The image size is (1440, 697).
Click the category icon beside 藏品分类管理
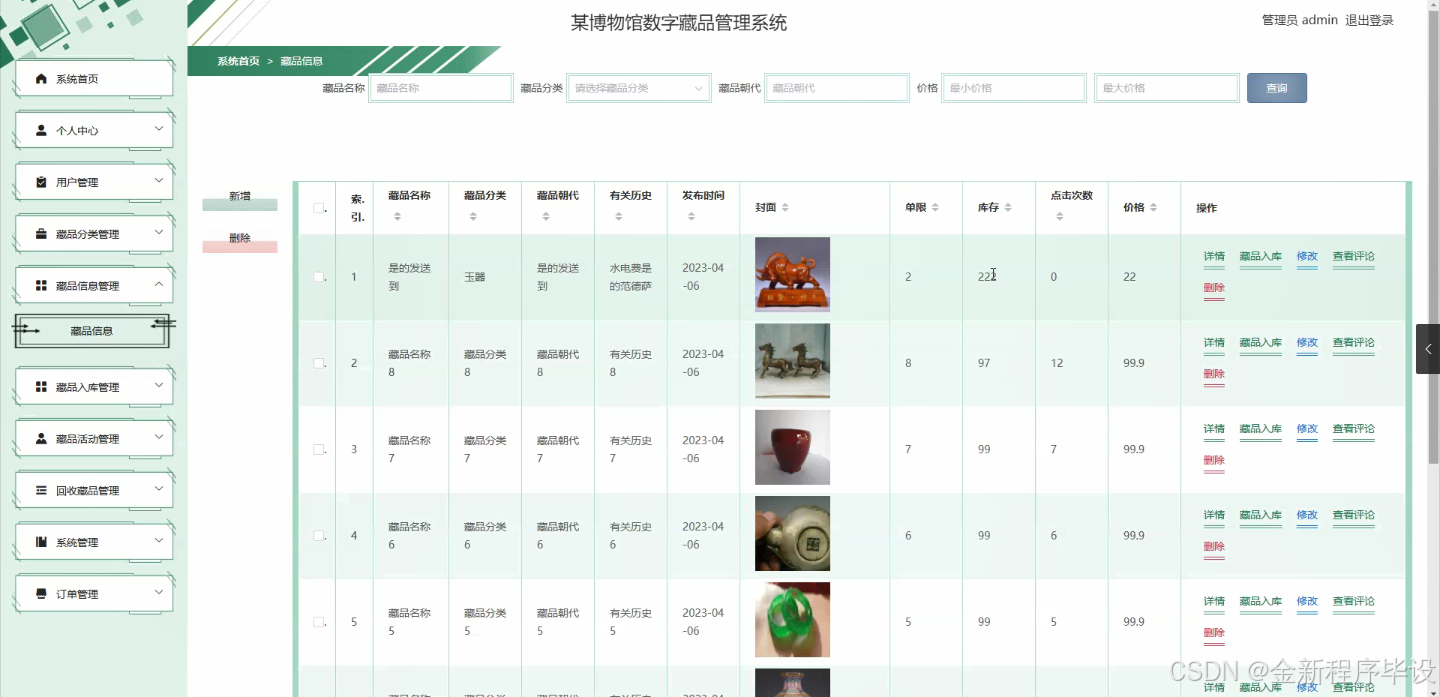pyautogui.click(x=39, y=233)
